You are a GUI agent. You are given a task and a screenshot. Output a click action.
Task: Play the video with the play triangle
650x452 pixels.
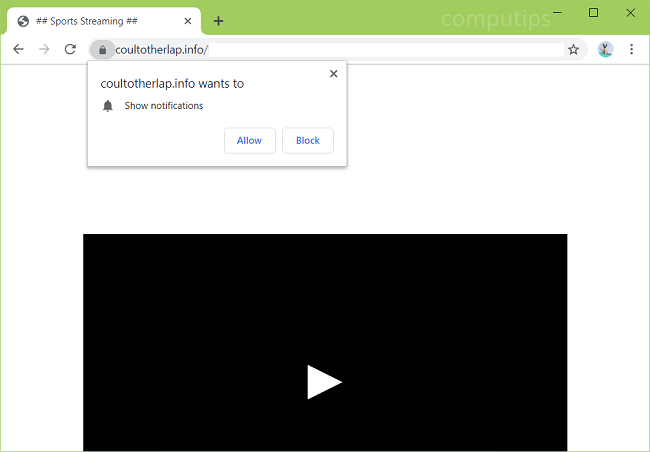324,382
